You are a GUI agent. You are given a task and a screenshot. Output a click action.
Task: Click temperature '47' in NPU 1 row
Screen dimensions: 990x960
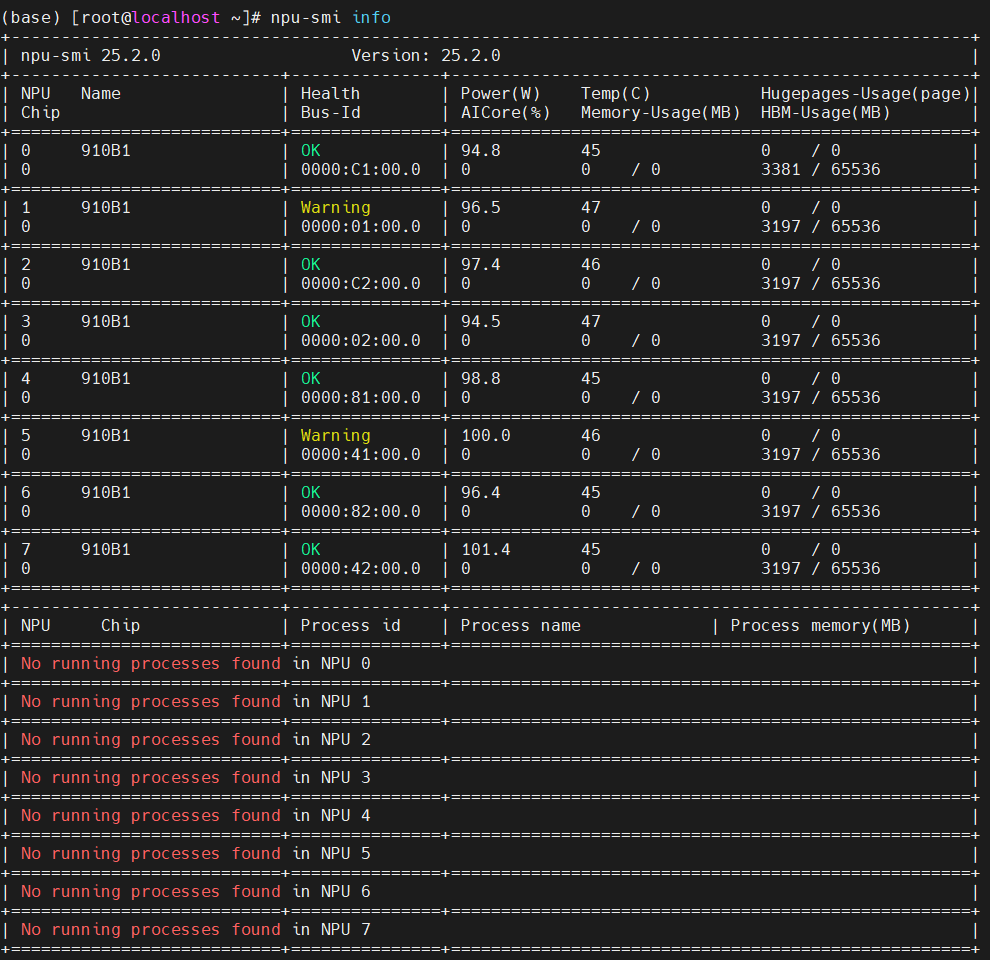pyautogui.click(x=591, y=208)
